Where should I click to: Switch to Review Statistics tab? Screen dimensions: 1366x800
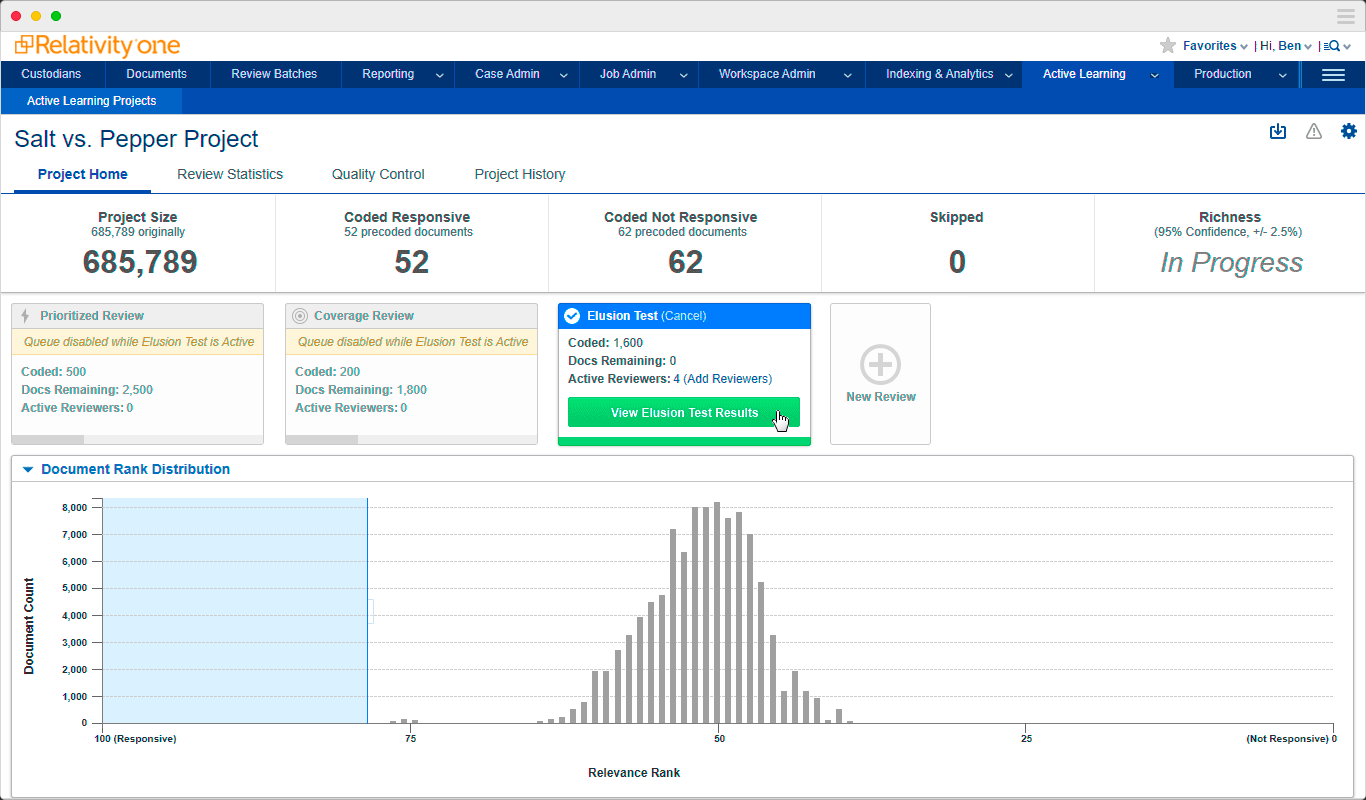pyautogui.click(x=230, y=174)
